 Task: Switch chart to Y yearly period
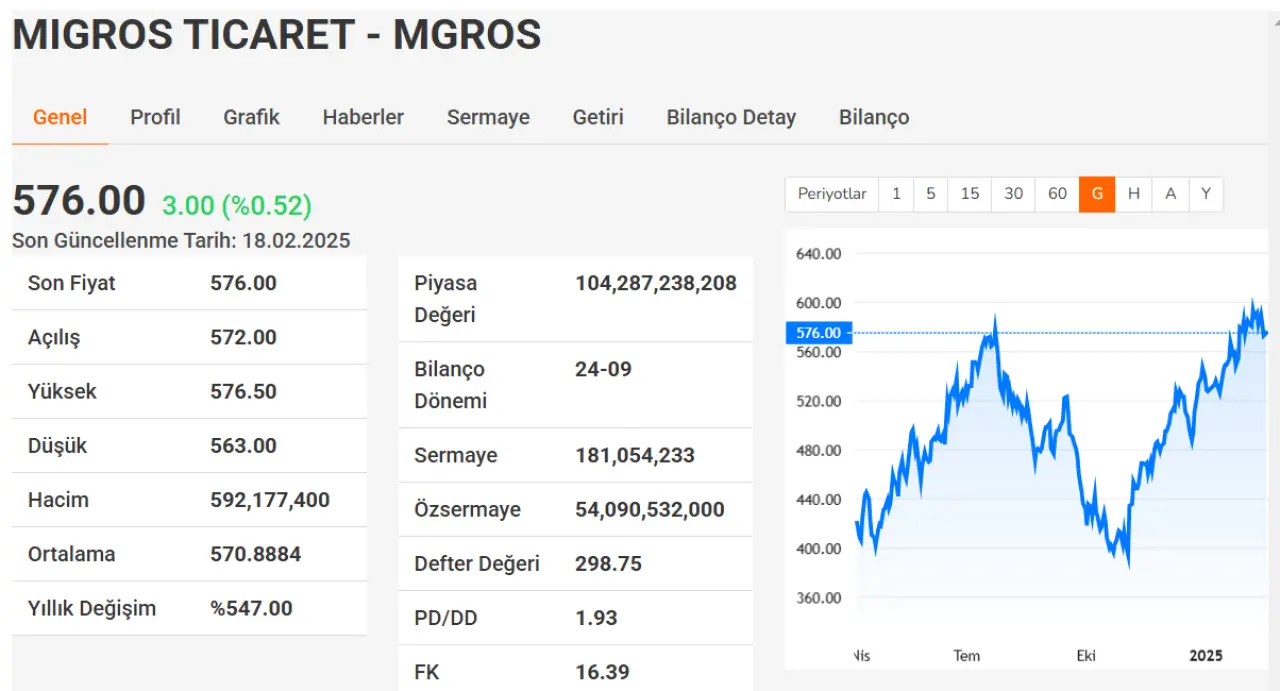pyautogui.click(x=1206, y=194)
